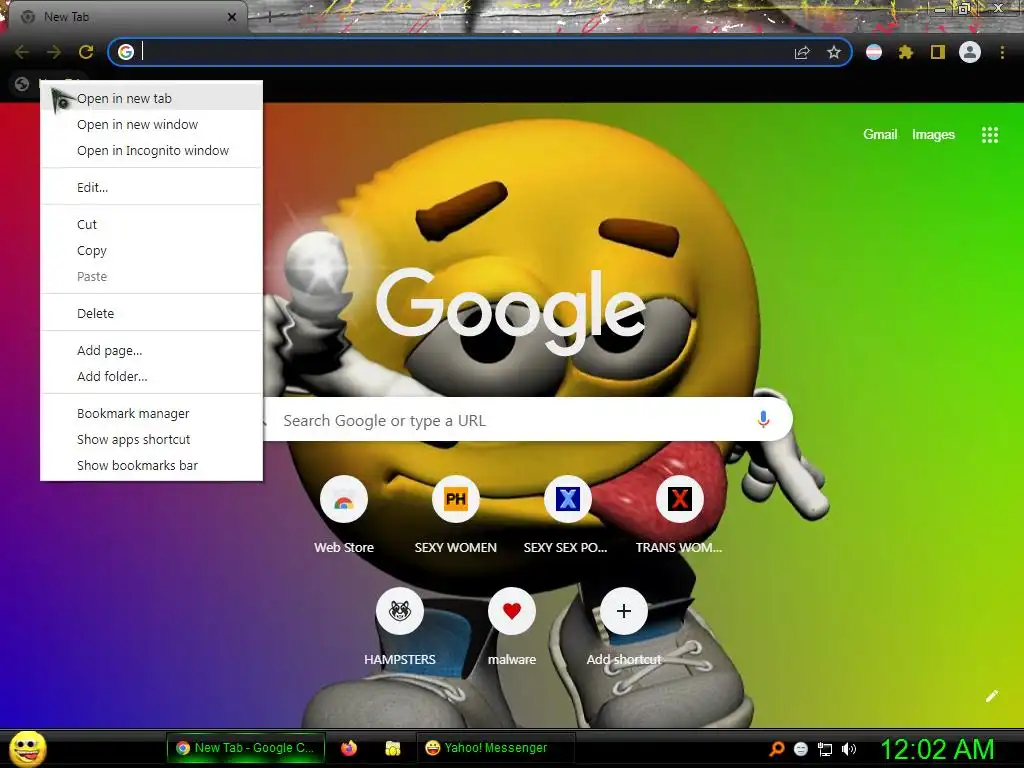
Task: Start voice search with the microphone icon
Action: [763, 419]
